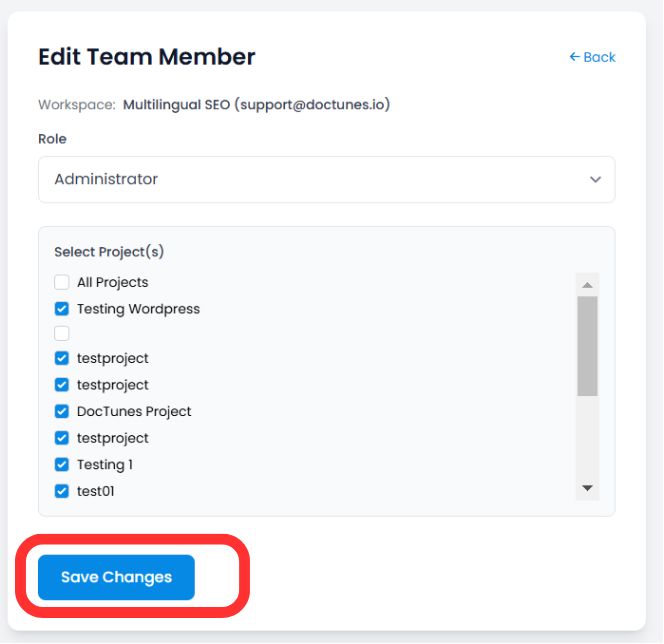Click the scrollbar track below the thumb
The image size is (664, 644).
click(x=587, y=436)
